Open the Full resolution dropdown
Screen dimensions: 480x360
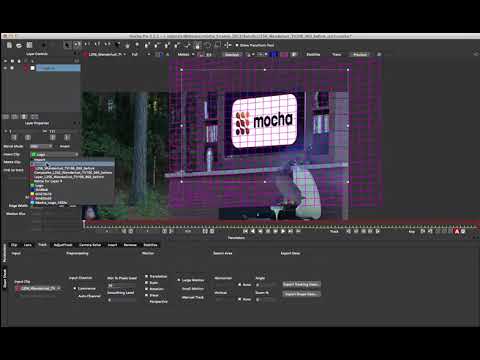[141, 54]
